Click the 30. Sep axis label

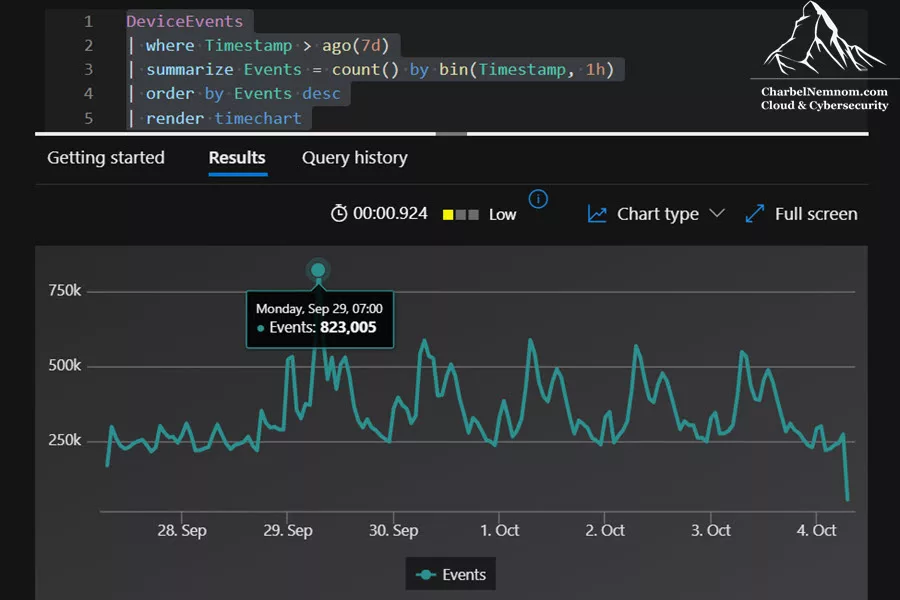click(x=393, y=530)
